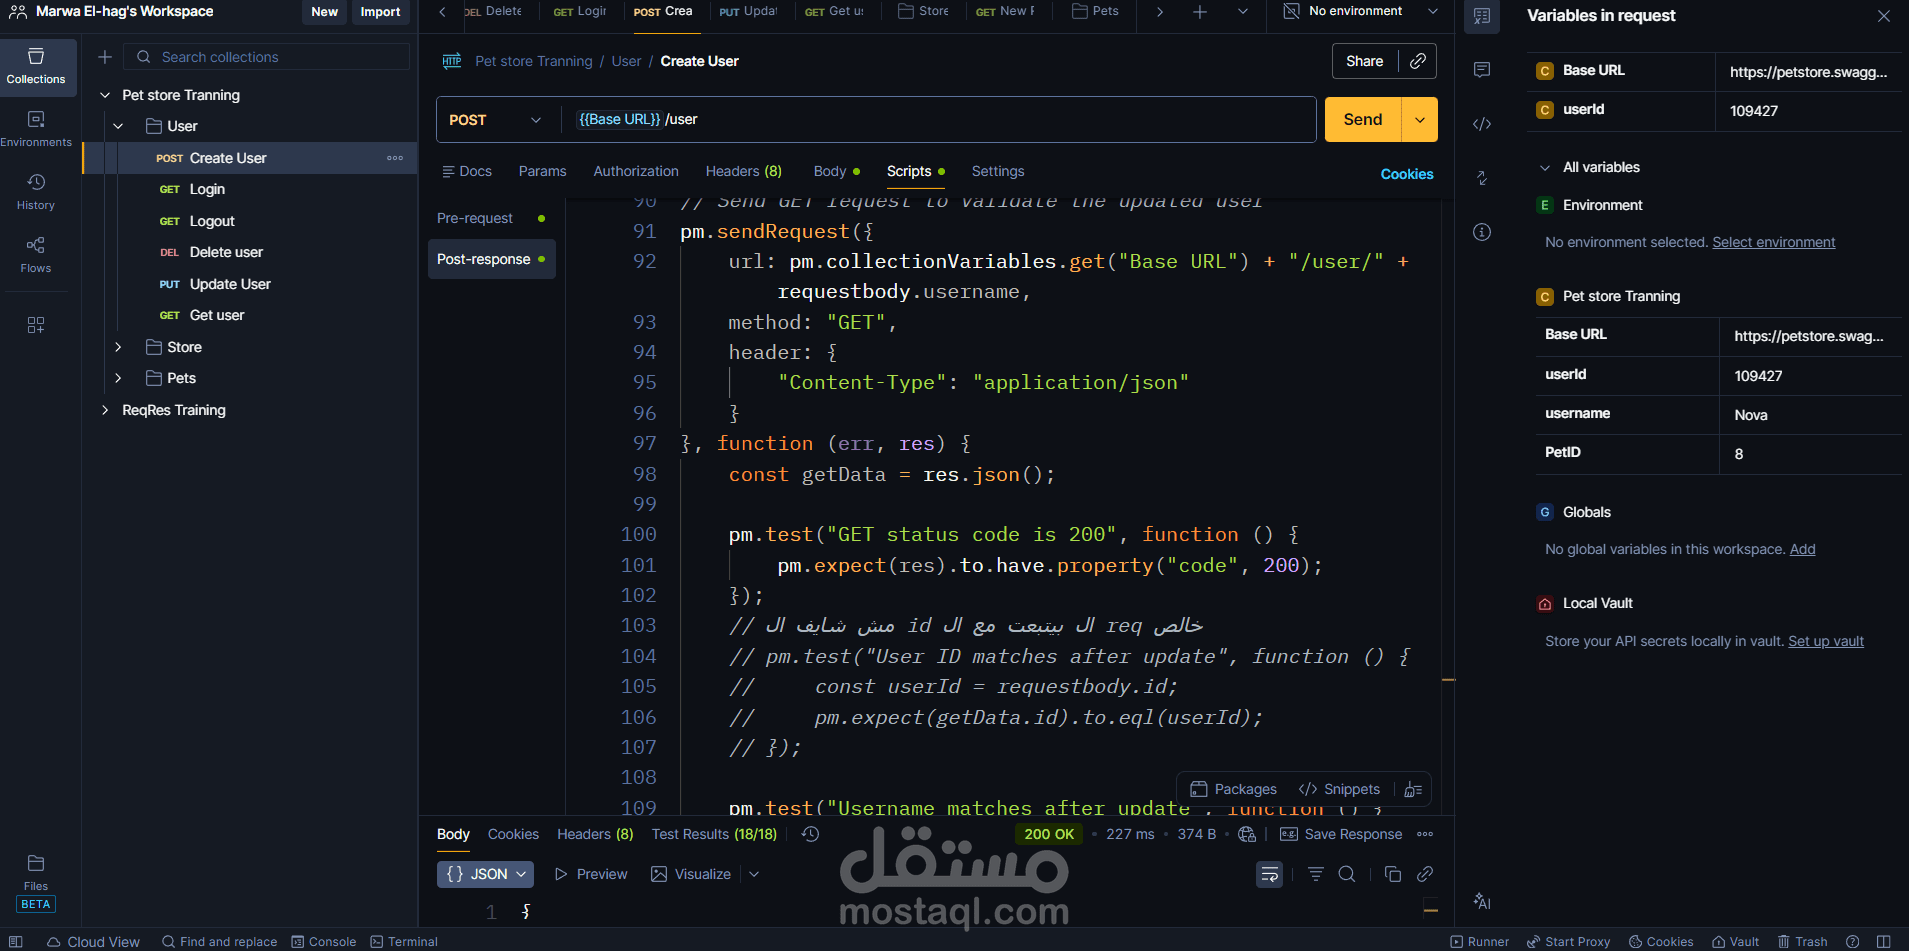Image resolution: width=1909 pixels, height=951 pixels.
Task: Click the filter response icon
Action: click(x=1316, y=874)
